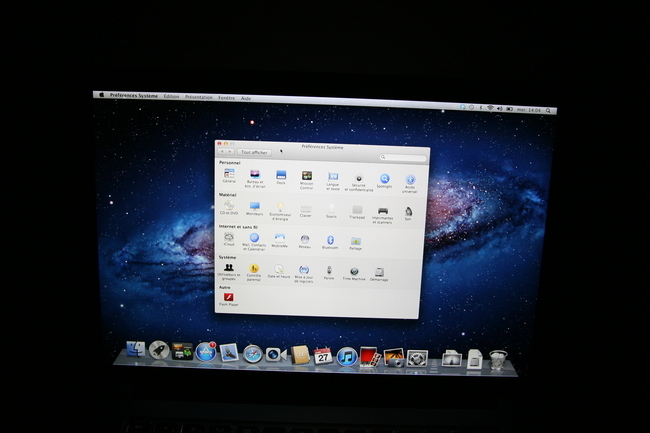Click the clock showing mer. 14:04
This screenshot has width=650, height=433.
(x=529, y=110)
